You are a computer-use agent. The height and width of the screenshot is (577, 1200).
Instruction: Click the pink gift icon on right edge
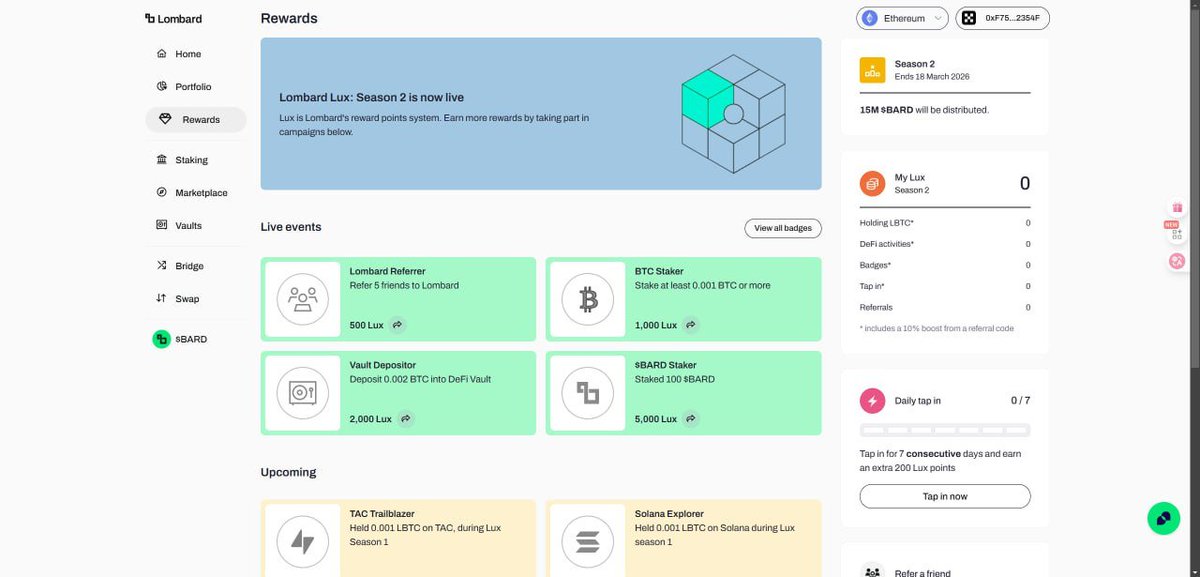[x=1177, y=208]
